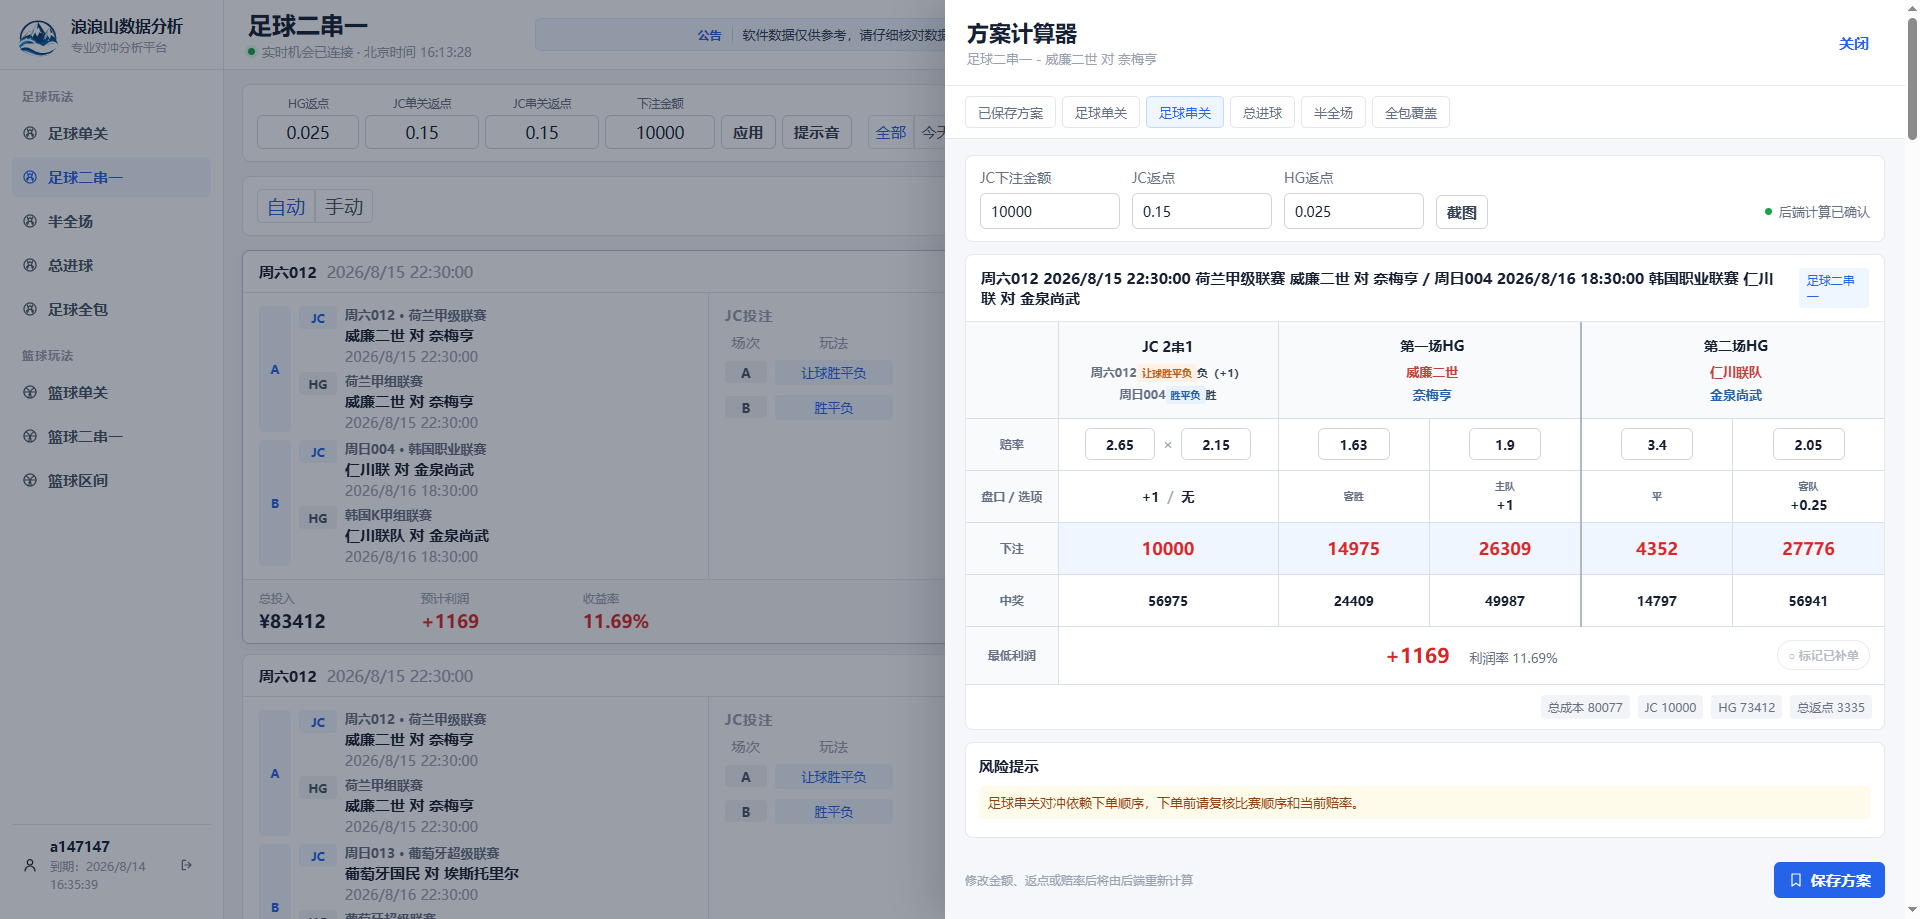
Task: Edit the JC下注金额 field showing 10000
Action: pos(1050,212)
